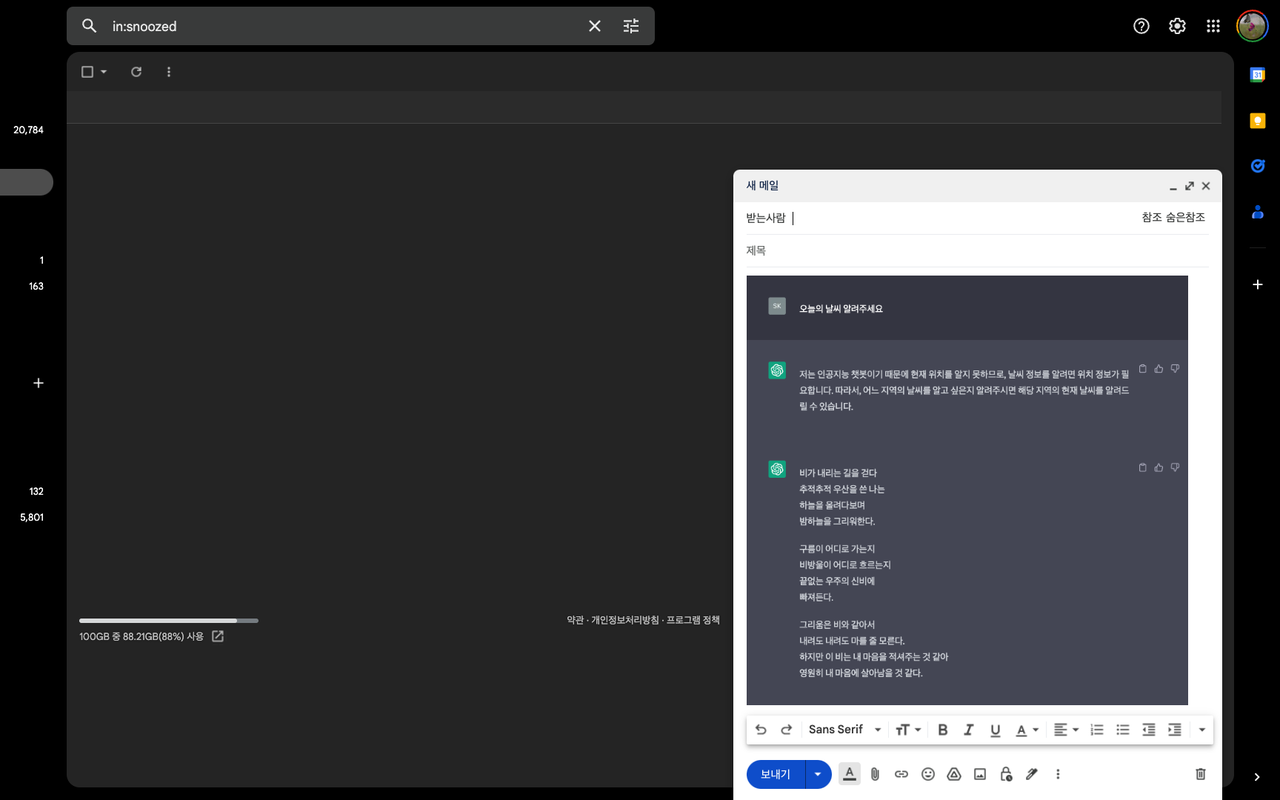Insert files using Drive
The width and height of the screenshot is (1280, 800).
(x=954, y=774)
